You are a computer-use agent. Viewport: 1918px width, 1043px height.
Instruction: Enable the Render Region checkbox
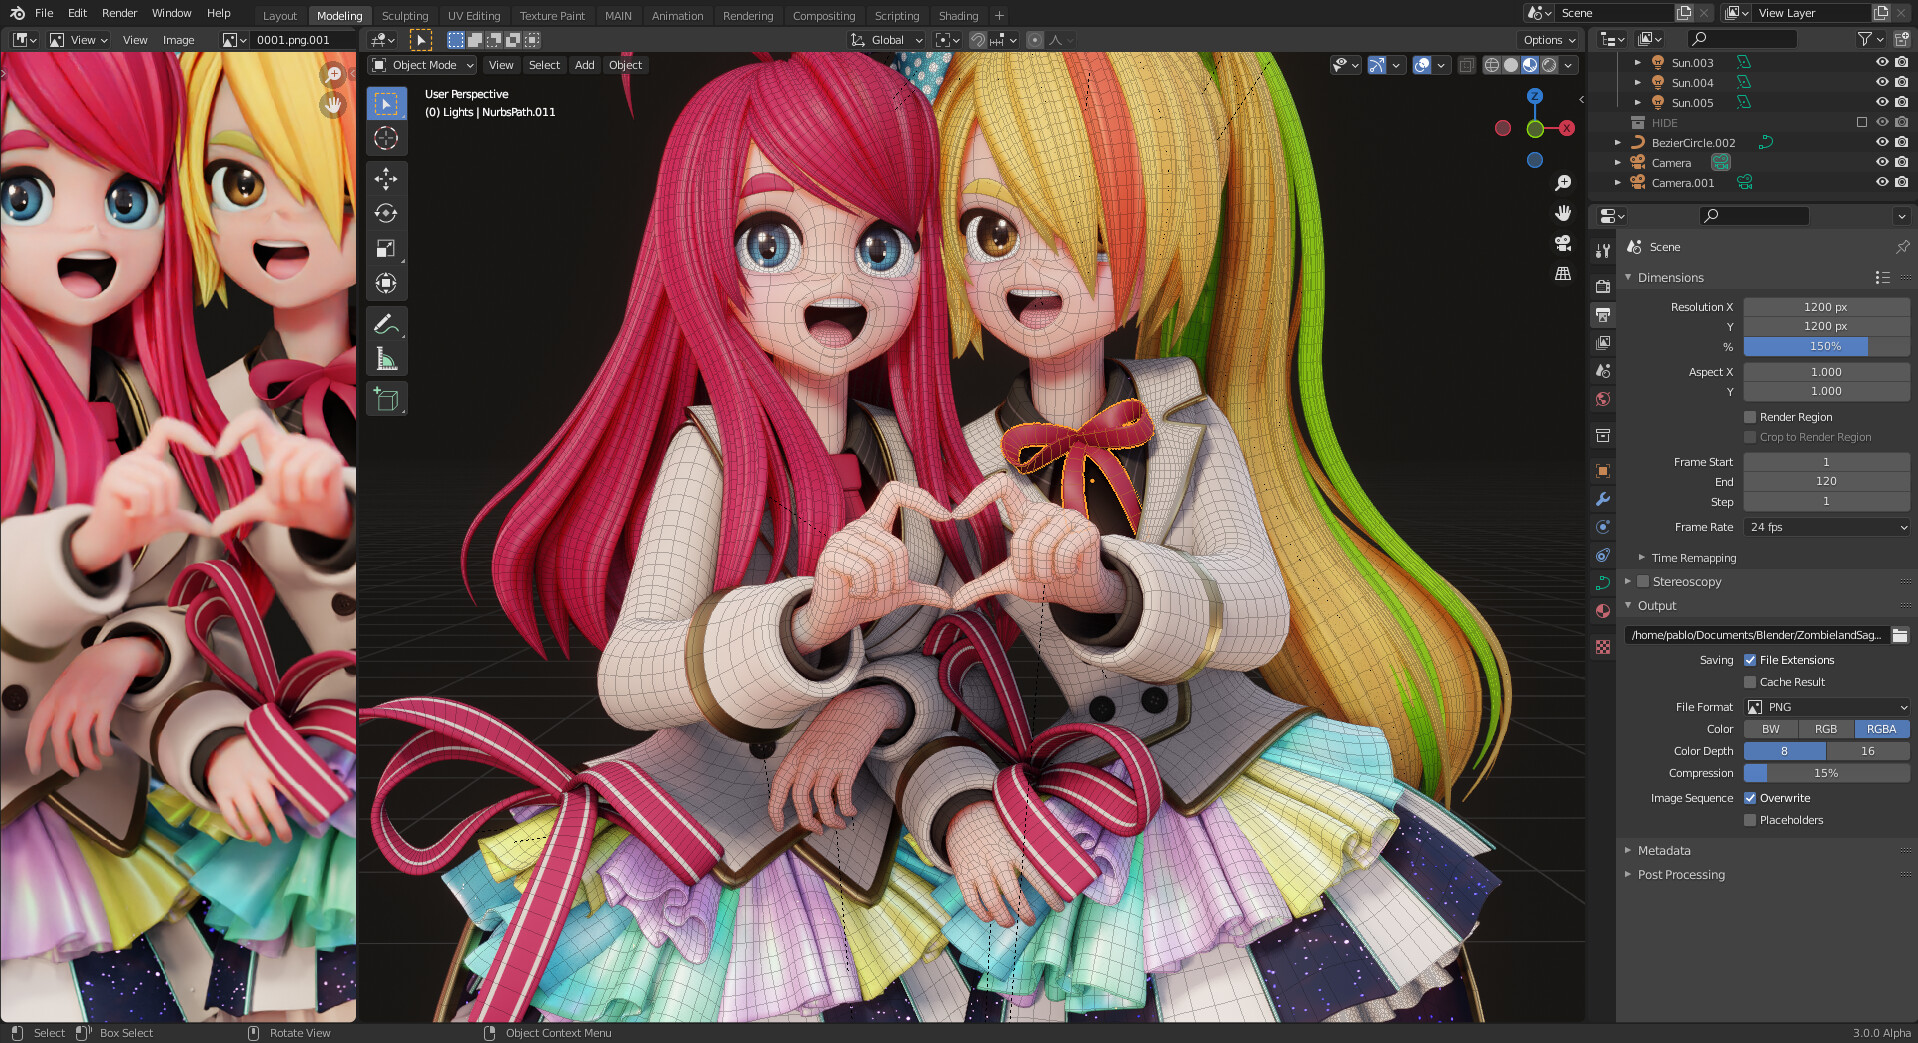click(x=1750, y=417)
